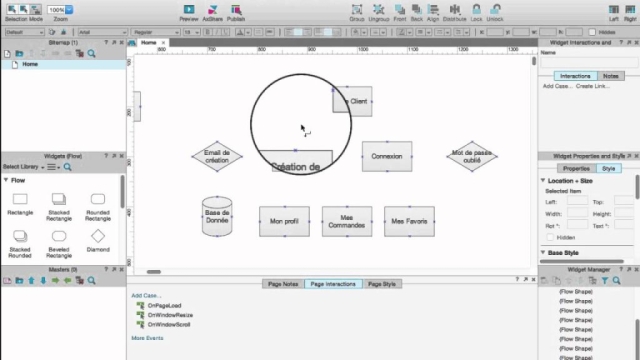Group the selected widgets
This screenshot has width=640, height=360.
(357, 9)
